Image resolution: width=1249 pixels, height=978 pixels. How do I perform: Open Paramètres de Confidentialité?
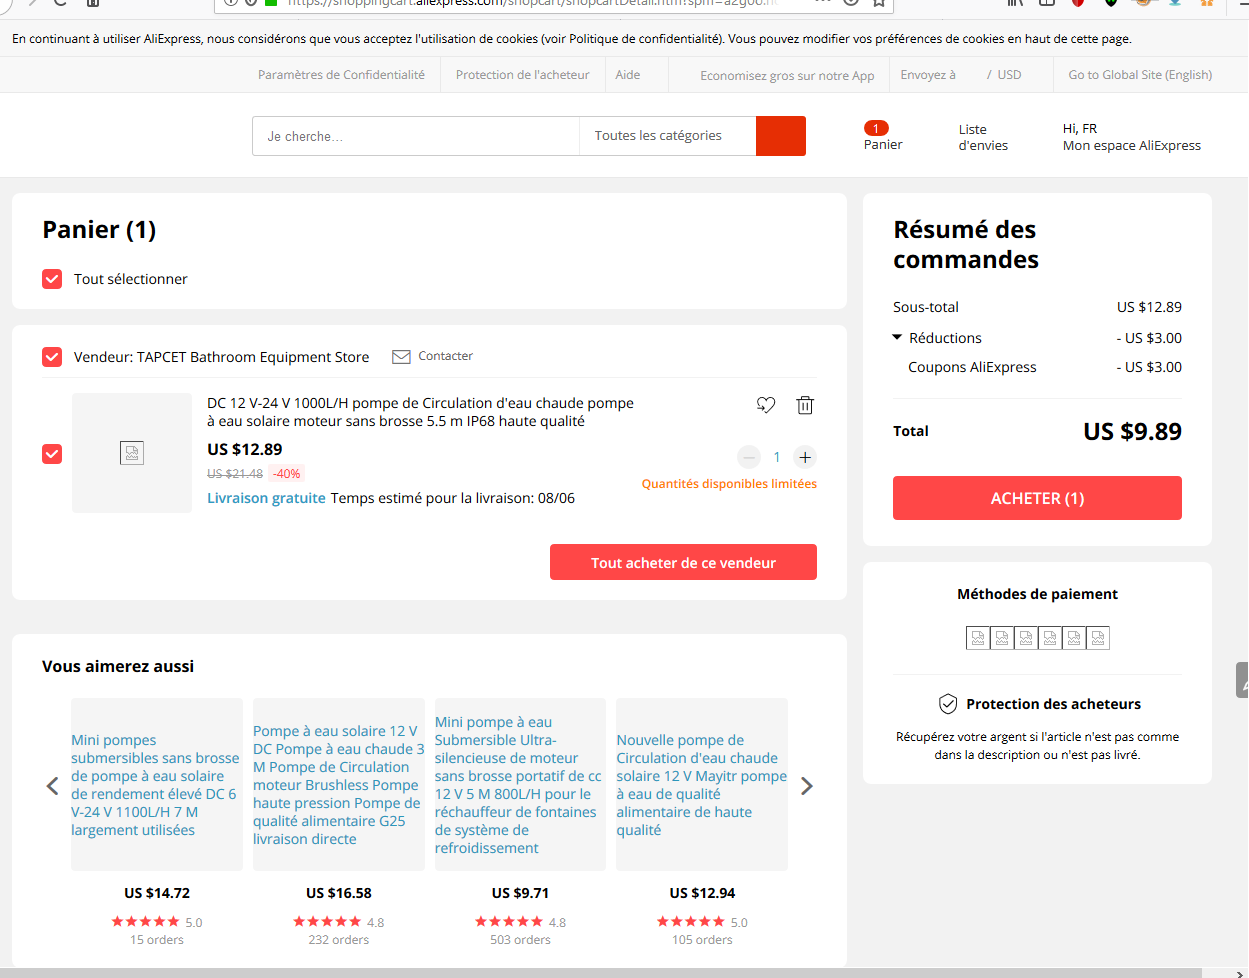click(x=341, y=75)
